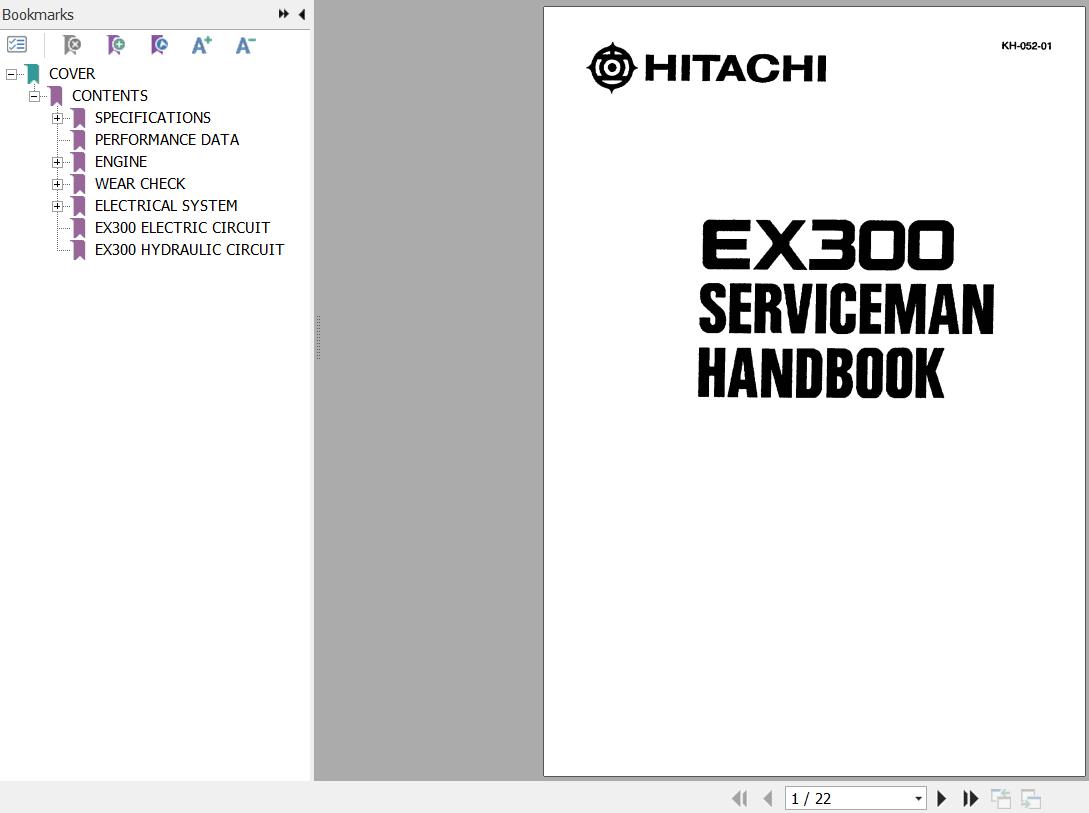This screenshot has width=1089, height=813.
Task: Select the SPECIFICATIONS bookmark
Action: pyautogui.click(x=153, y=118)
